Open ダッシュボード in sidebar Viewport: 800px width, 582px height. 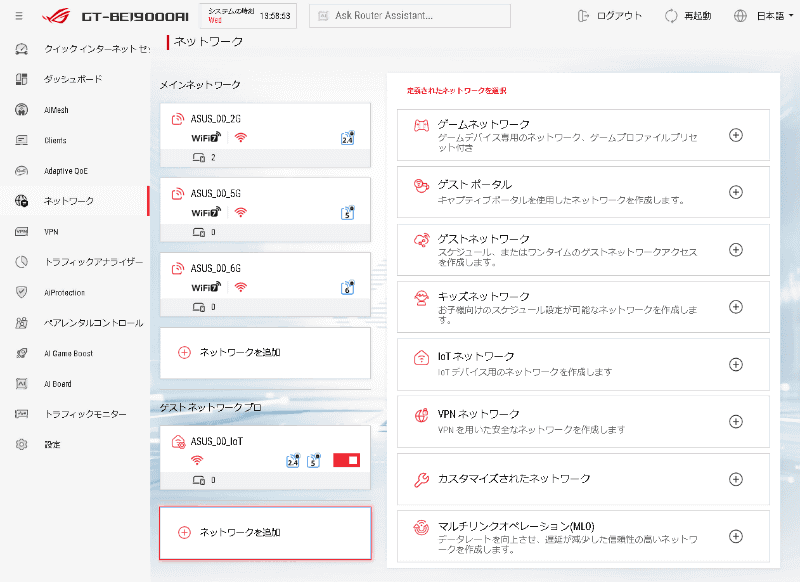(x=75, y=79)
